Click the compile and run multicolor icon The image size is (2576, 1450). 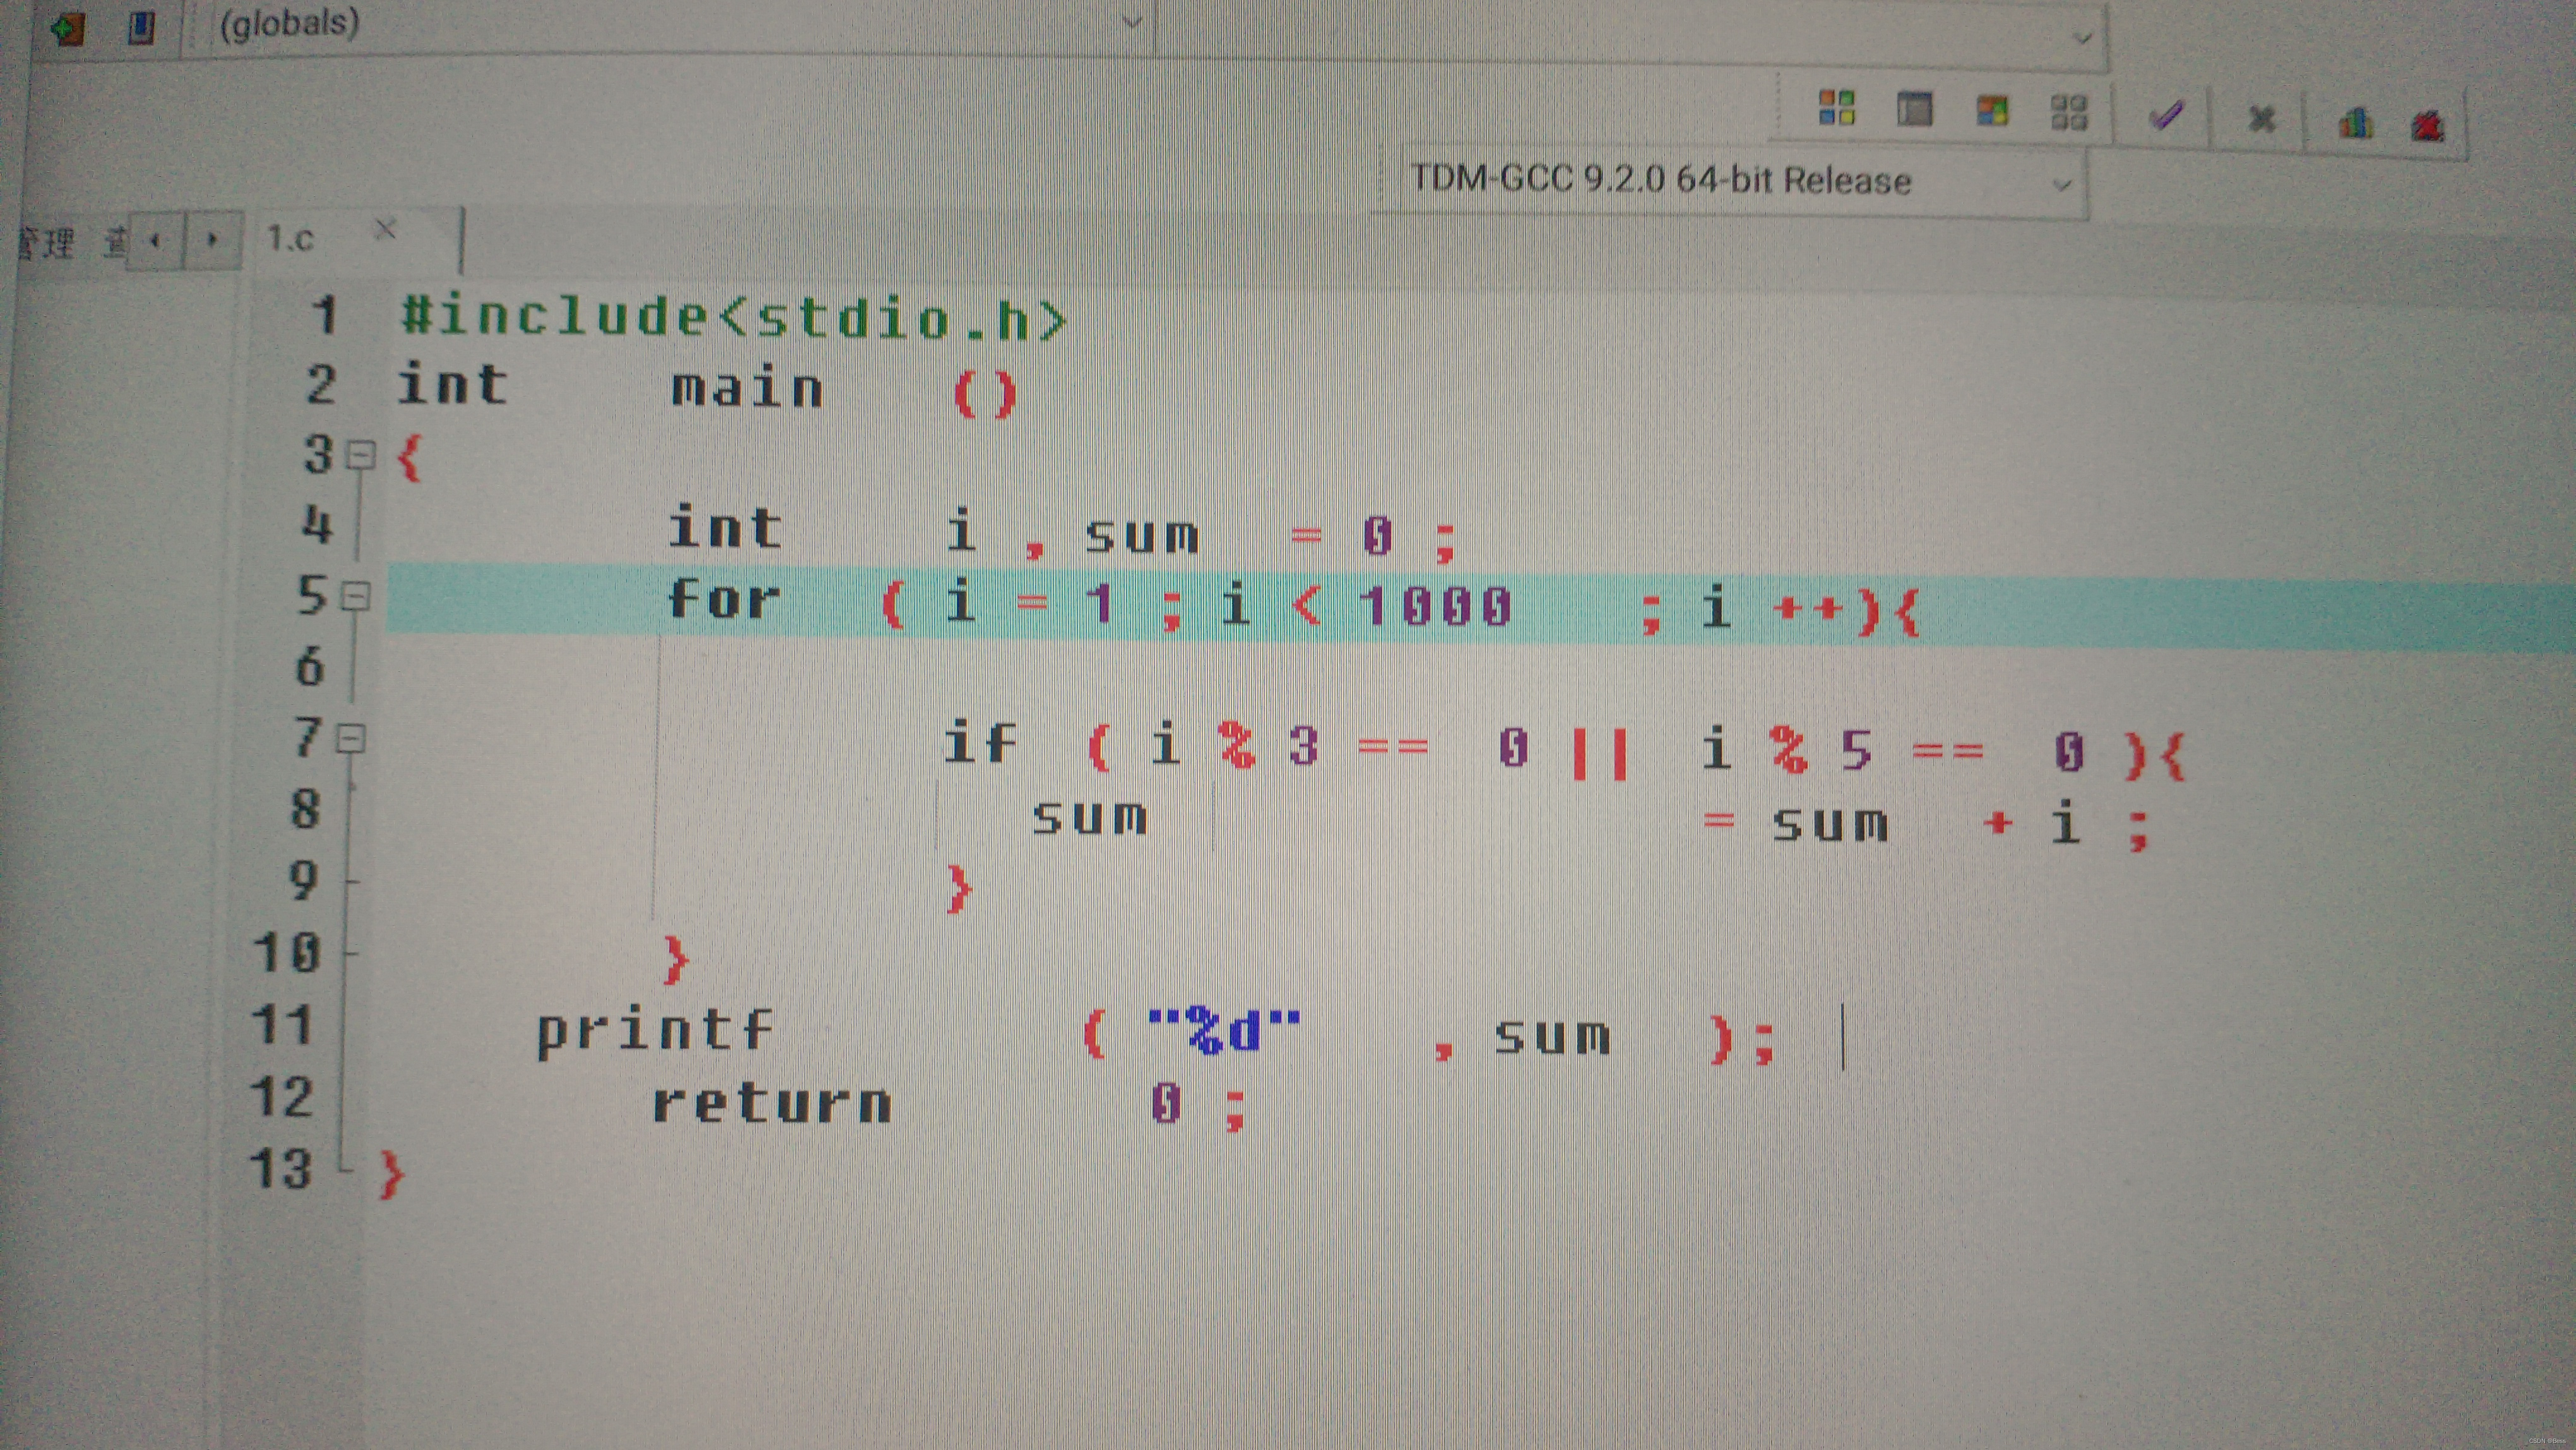(1991, 110)
